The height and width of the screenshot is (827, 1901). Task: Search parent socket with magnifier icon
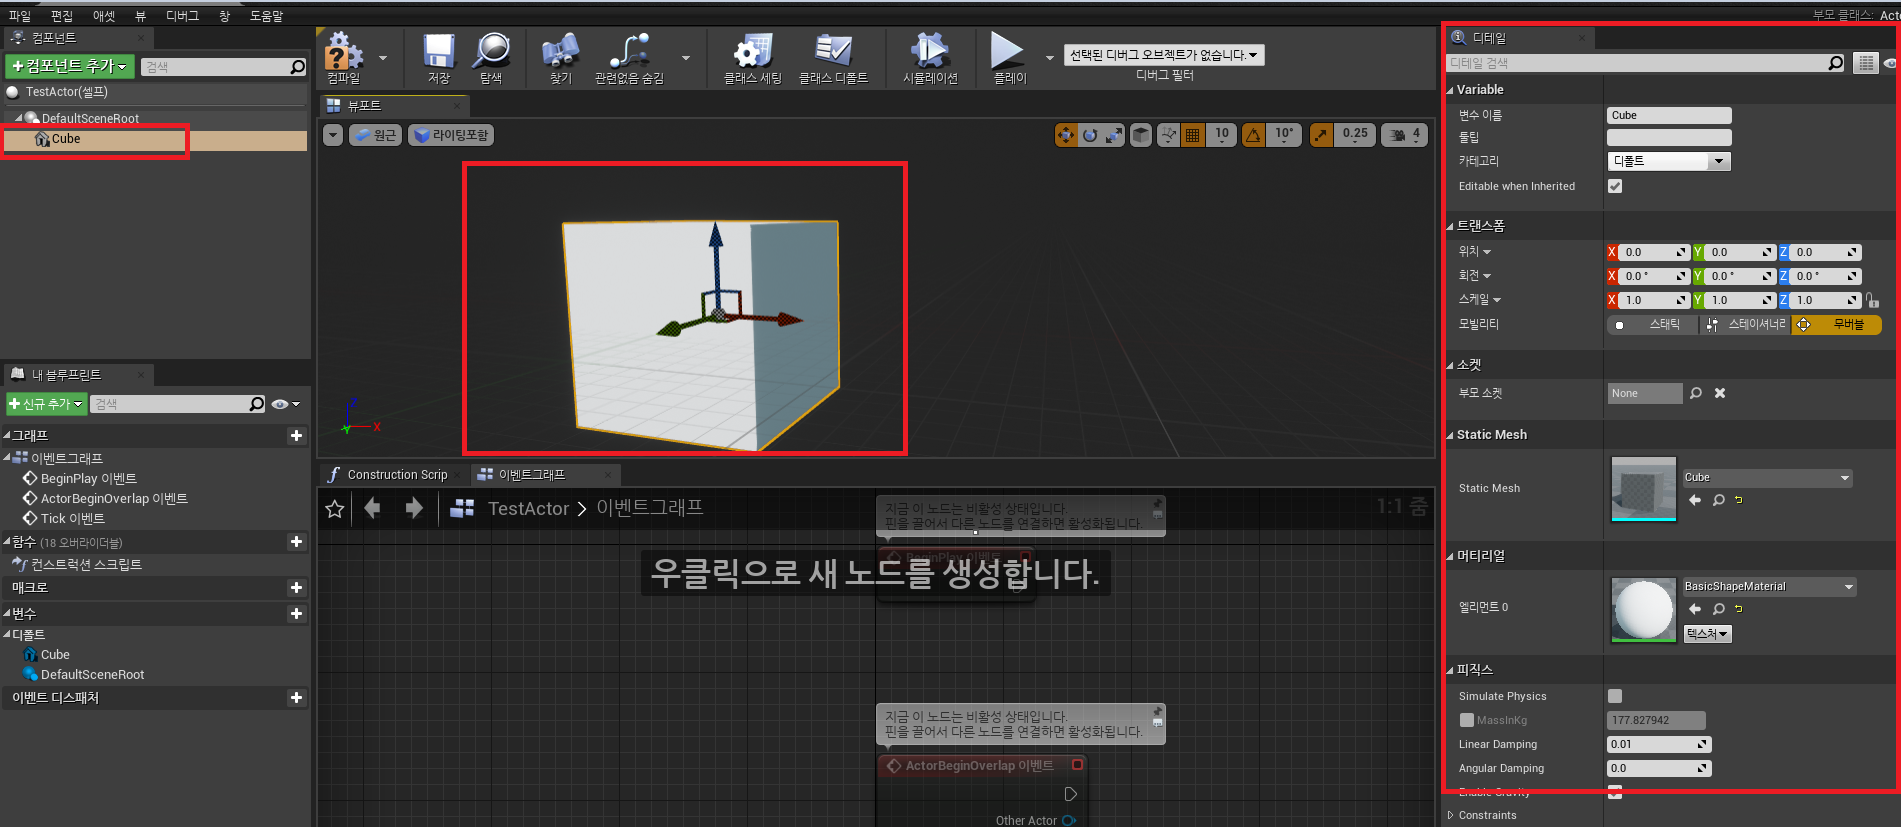[x=1696, y=393]
